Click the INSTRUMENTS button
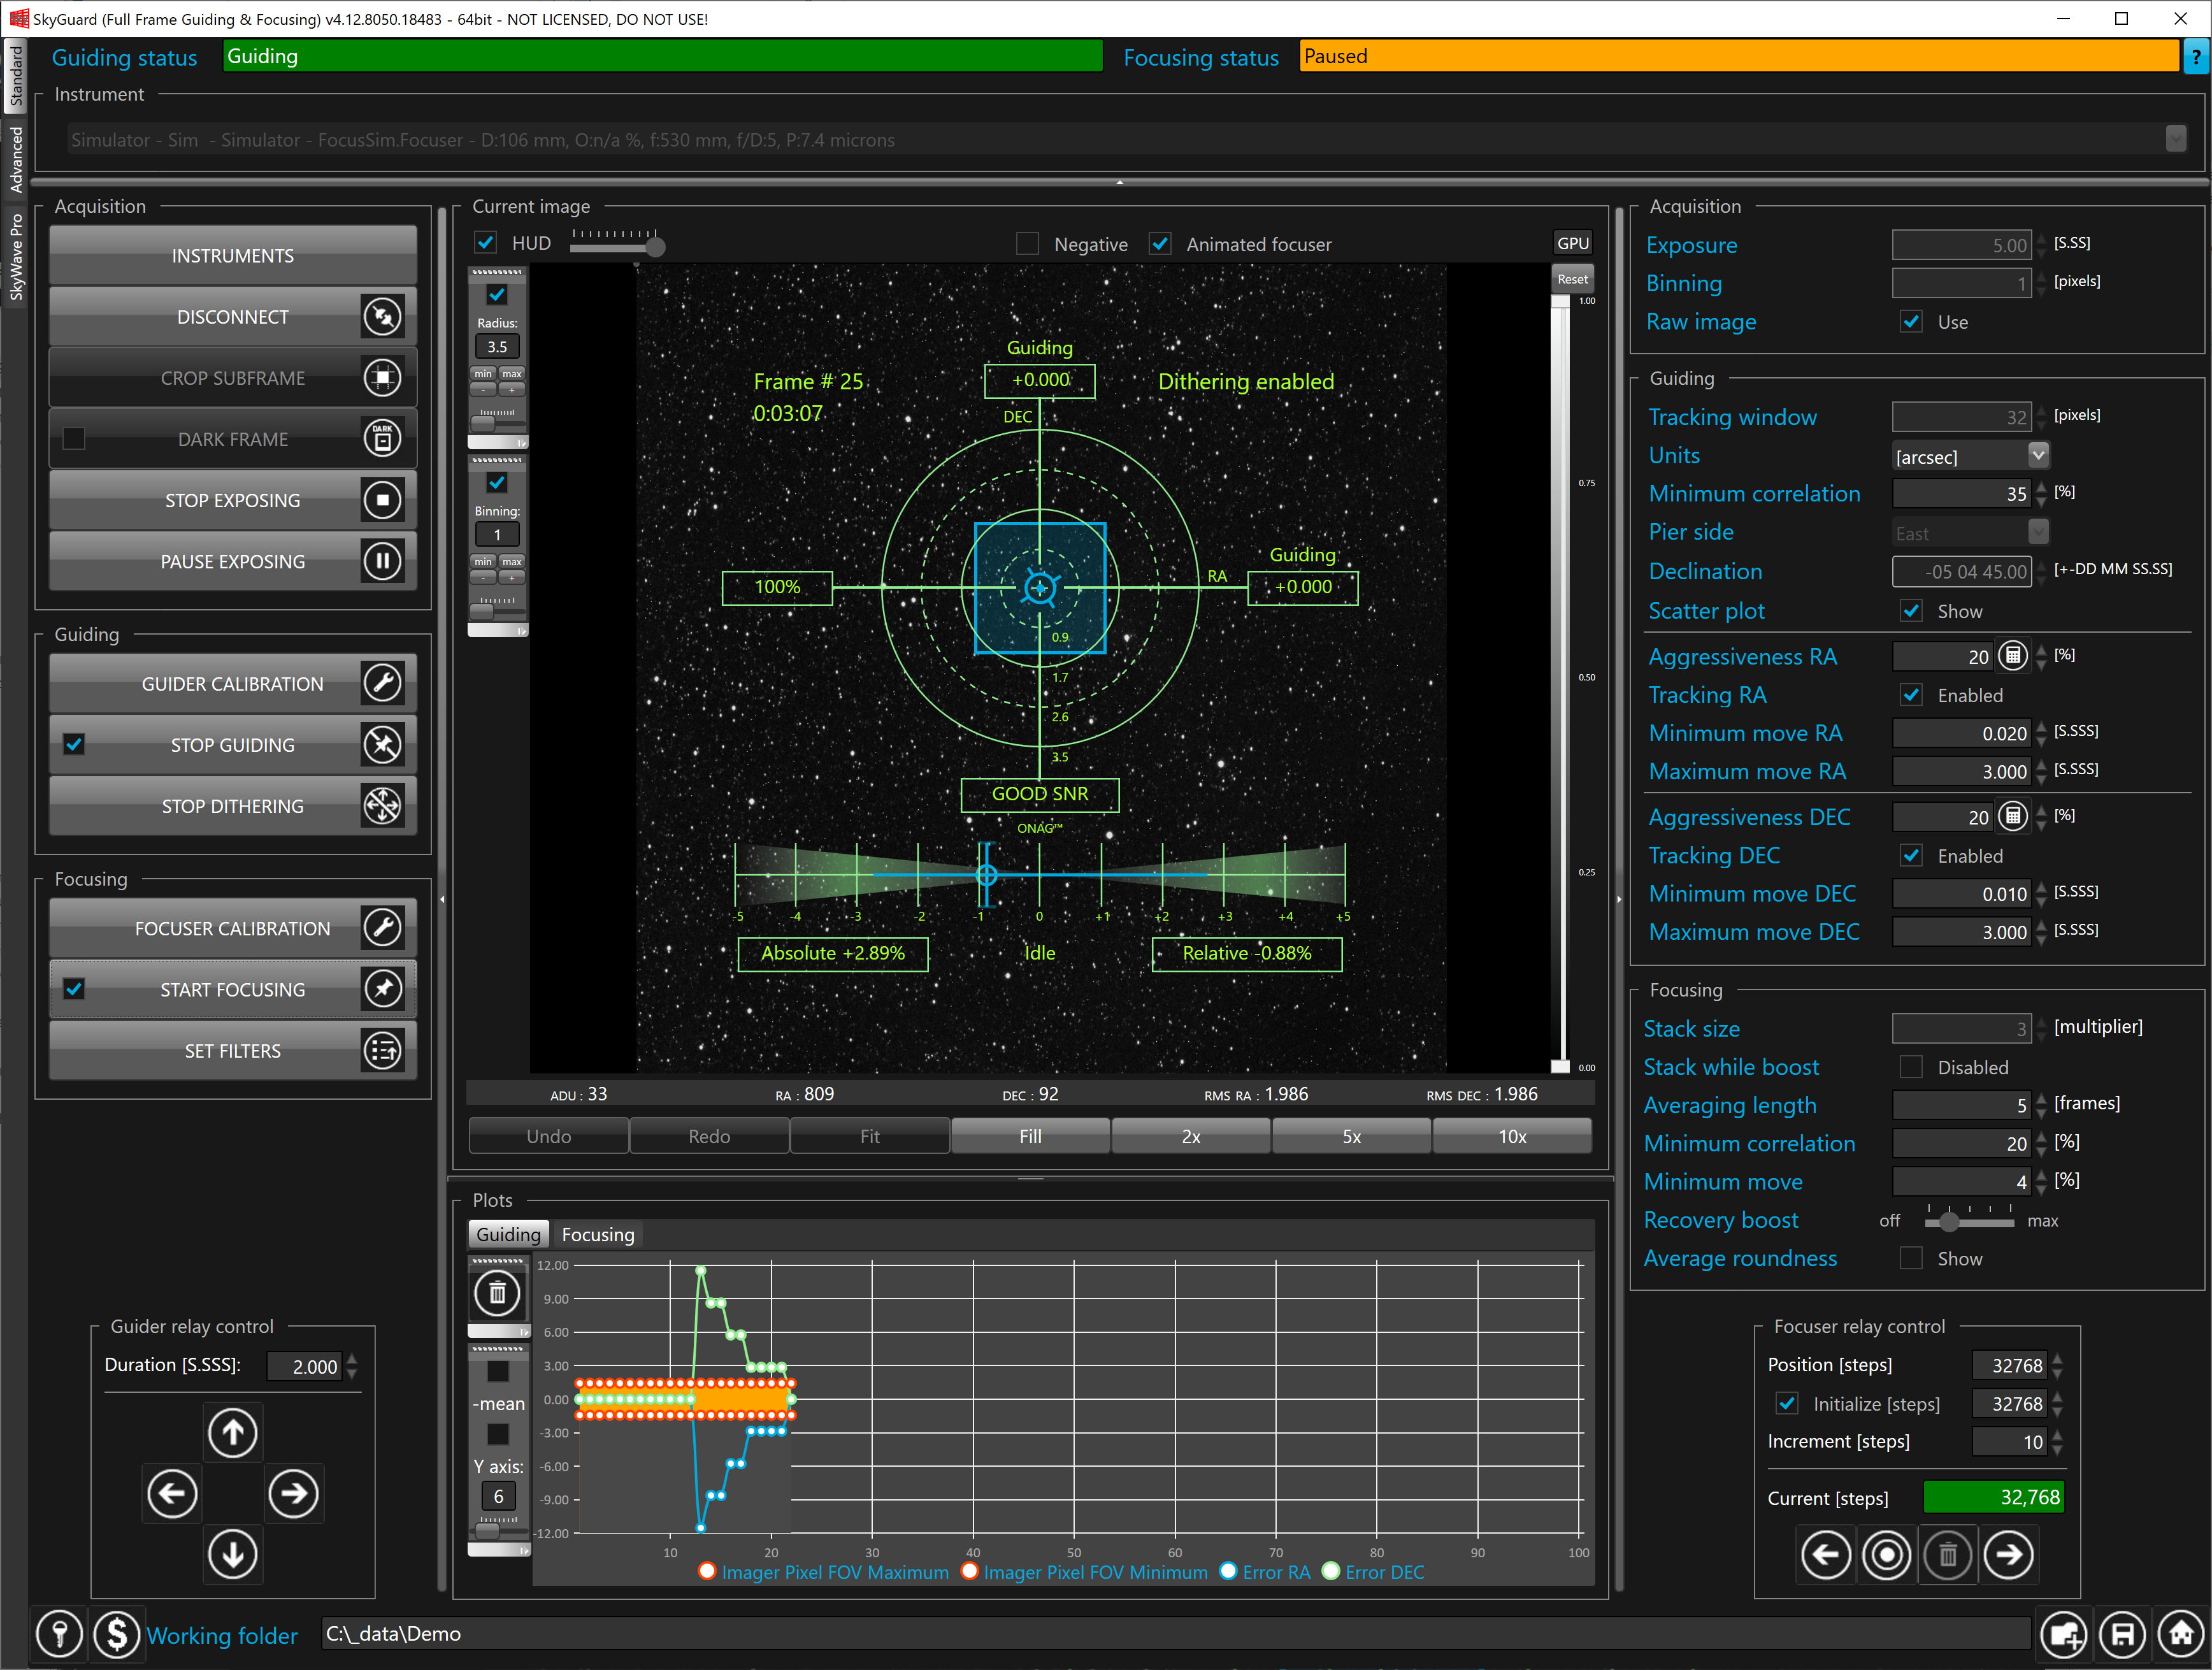This screenshot has height=1670, width=2212. pos(233,255)
